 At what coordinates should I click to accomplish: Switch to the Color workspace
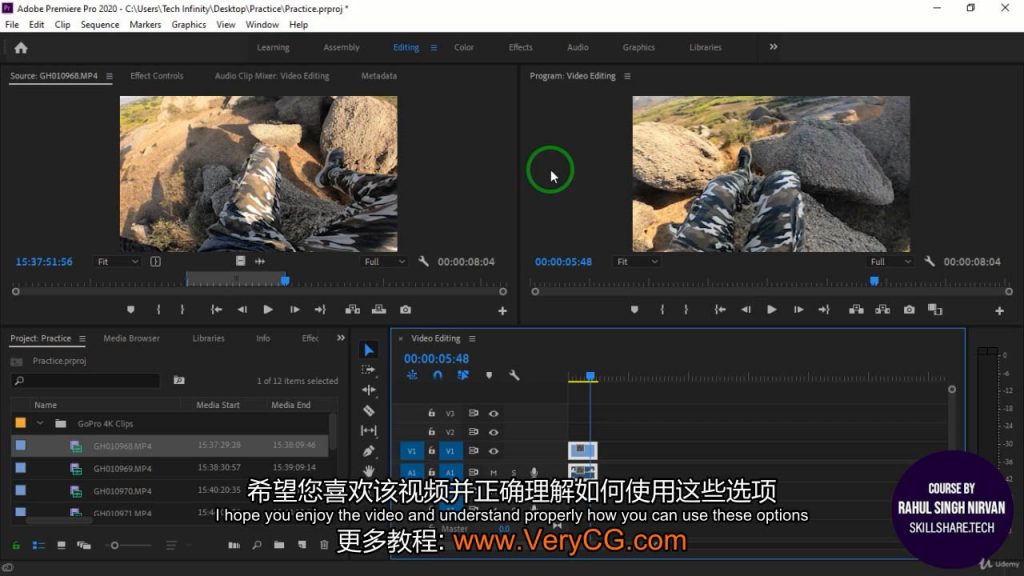(x=464, y=48)
